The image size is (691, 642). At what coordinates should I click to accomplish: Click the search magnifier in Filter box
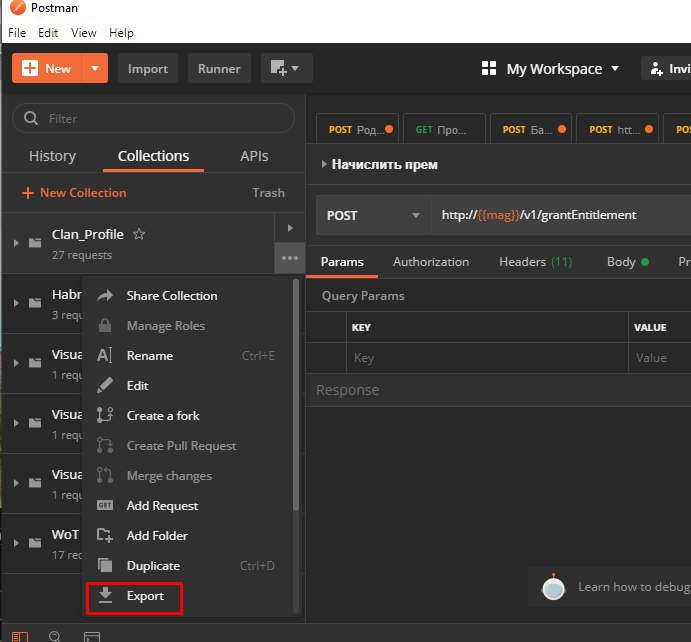point(31,118)
